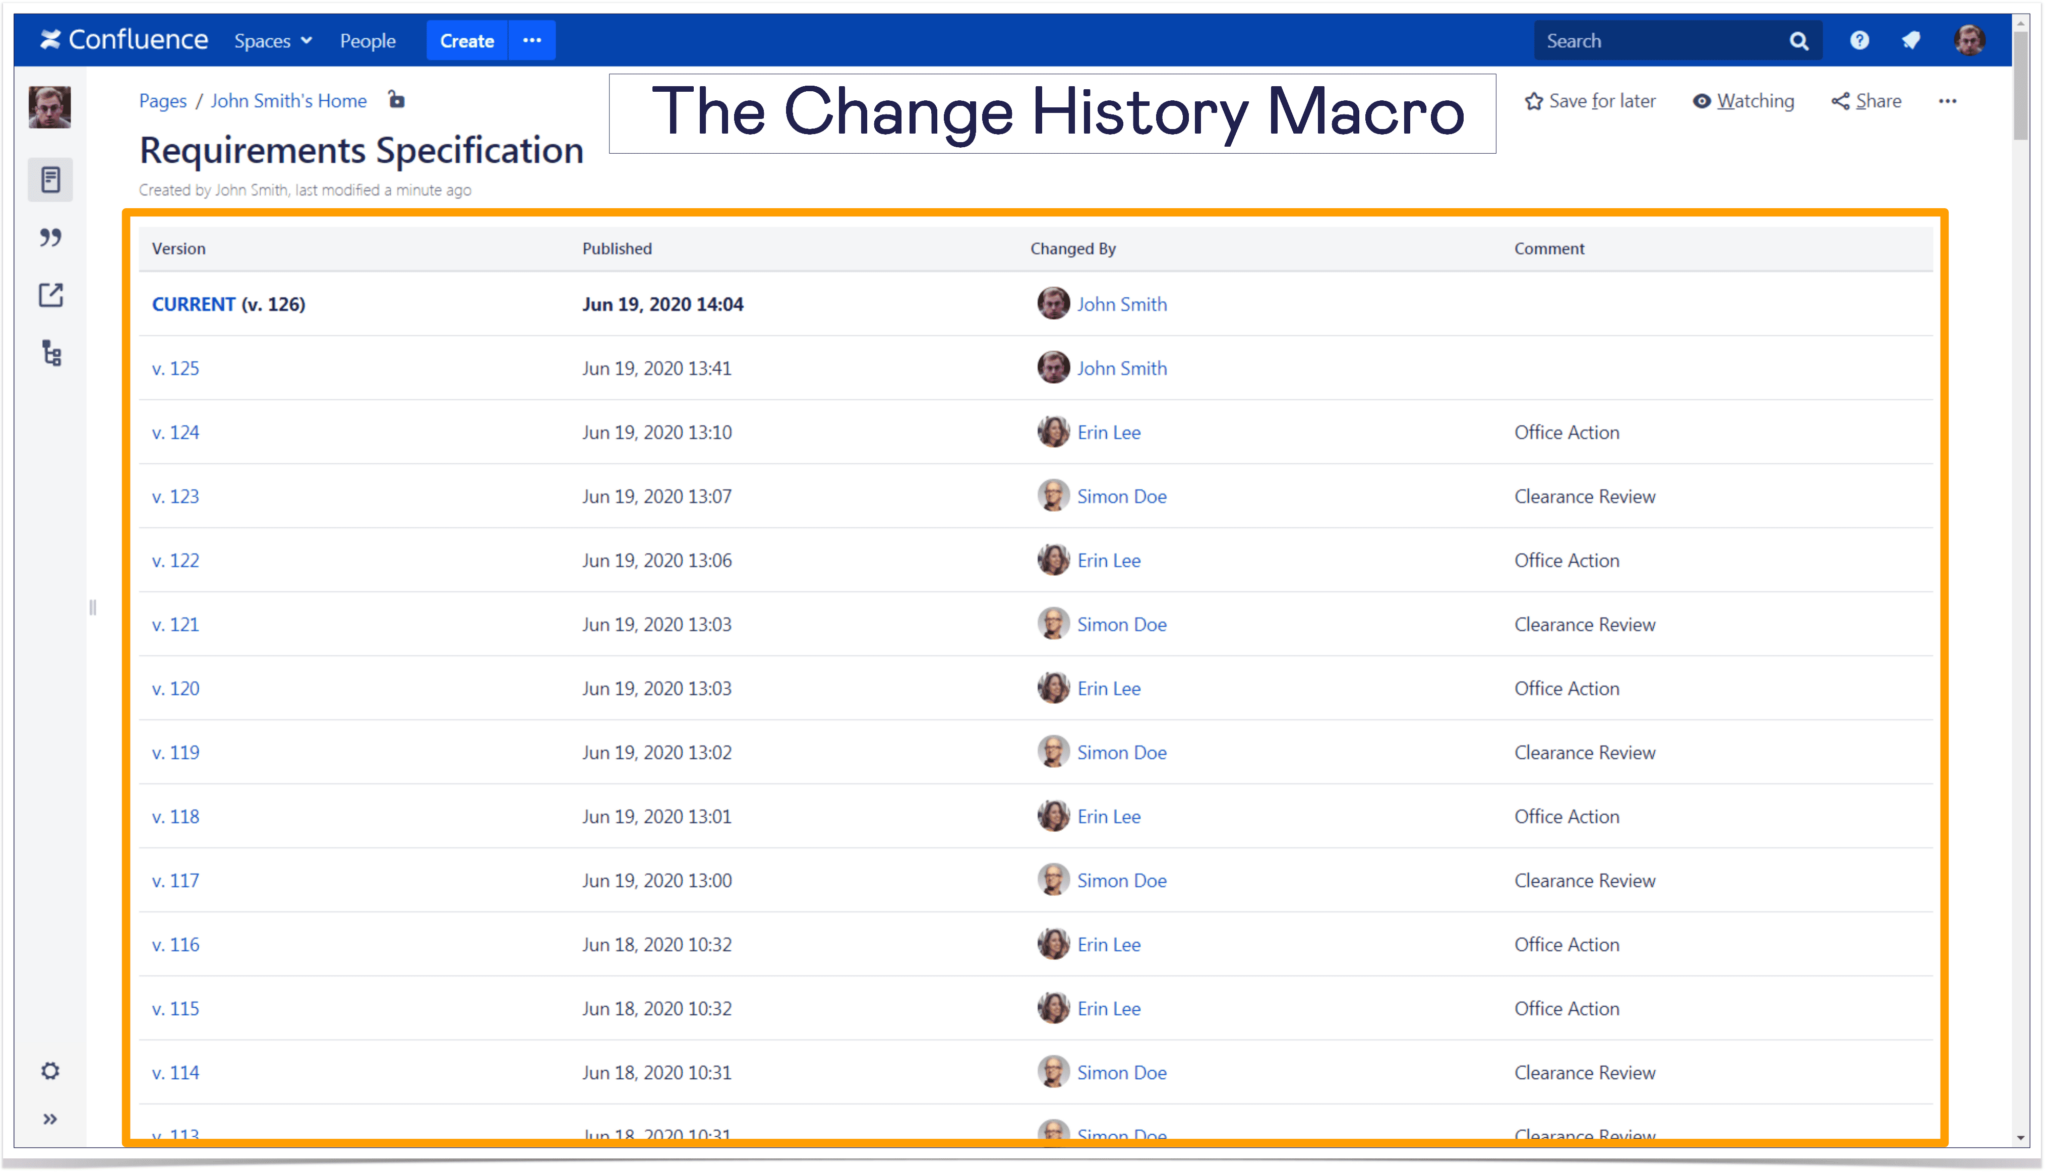This screenshot has width=2048, height=1173.
Task: Open version v. 124 link
Action: click(176, 432)
